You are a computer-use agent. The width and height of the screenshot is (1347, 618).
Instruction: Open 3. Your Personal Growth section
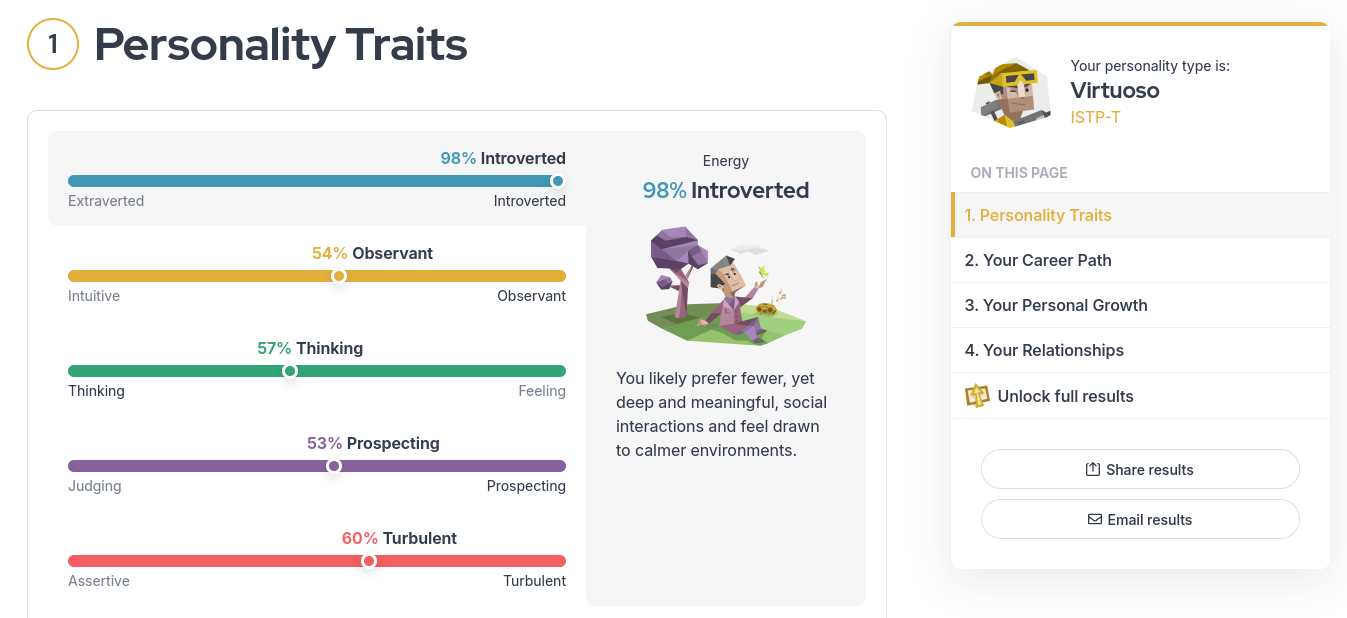click(1140, 305)
